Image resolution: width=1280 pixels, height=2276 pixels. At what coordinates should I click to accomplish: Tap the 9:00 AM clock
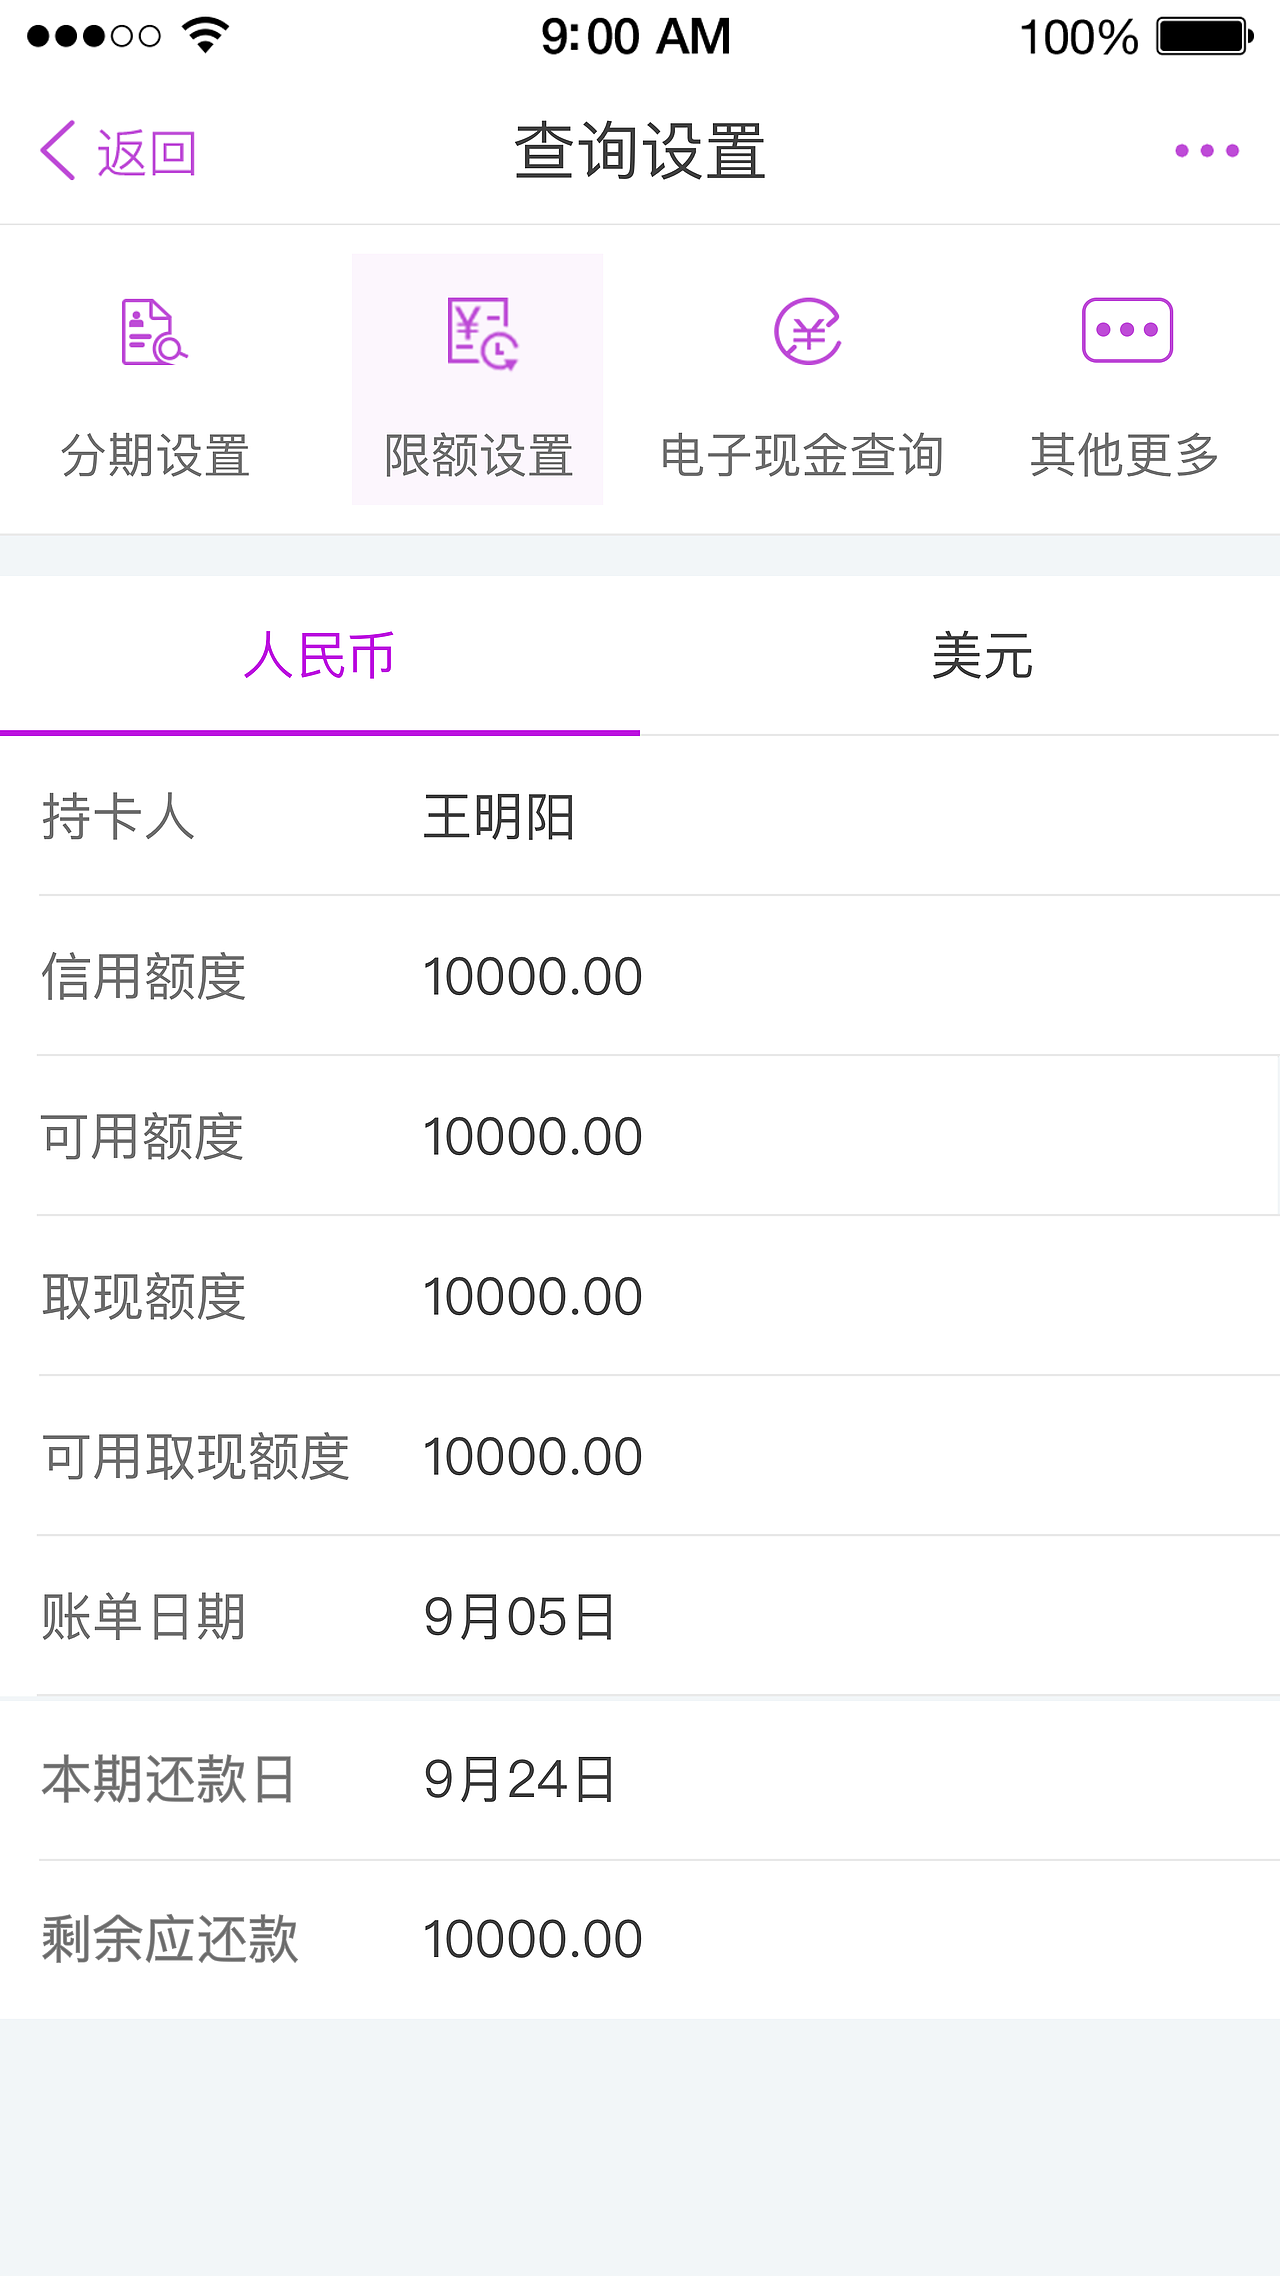[636, 37]
